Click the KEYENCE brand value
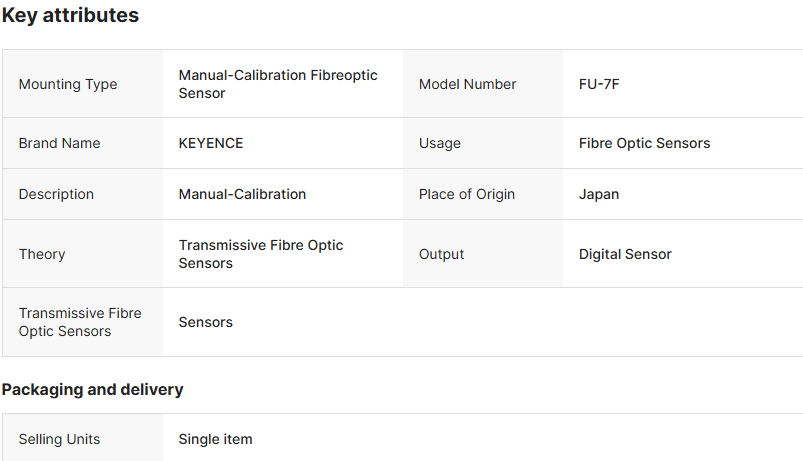This screenshot has height=461, width=803. click(x=211, y=143)
